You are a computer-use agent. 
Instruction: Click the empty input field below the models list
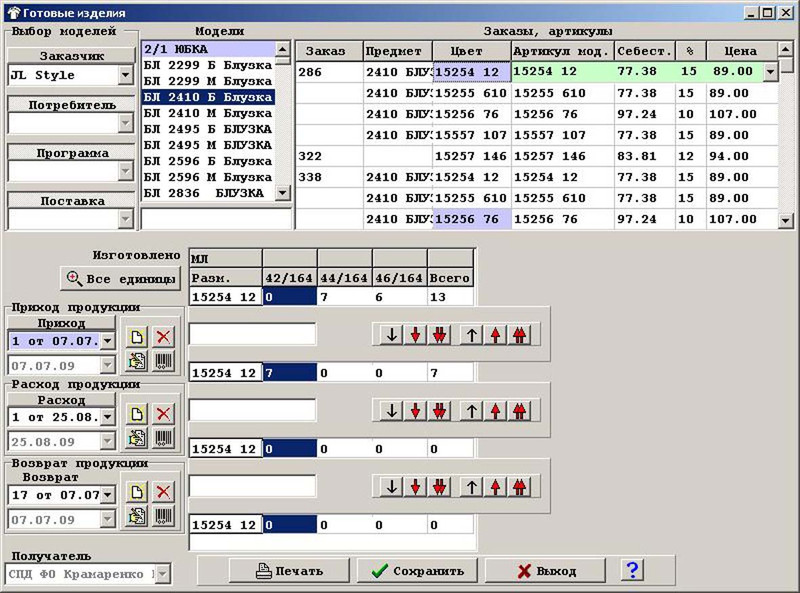coord(216,218)
